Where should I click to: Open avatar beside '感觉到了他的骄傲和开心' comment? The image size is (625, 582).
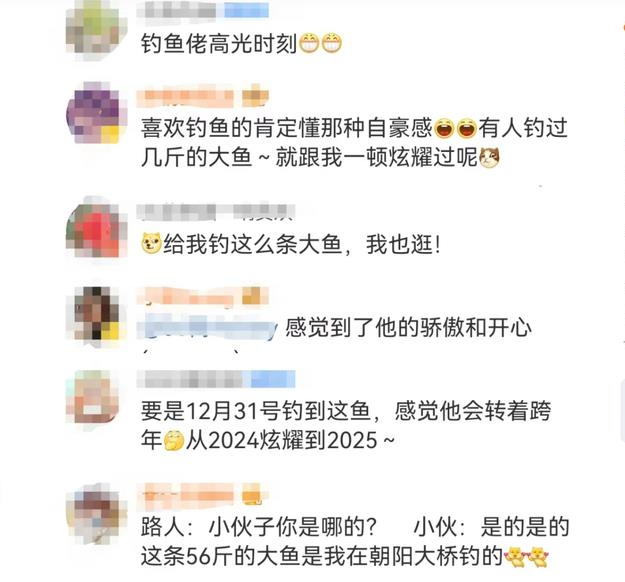96,313
